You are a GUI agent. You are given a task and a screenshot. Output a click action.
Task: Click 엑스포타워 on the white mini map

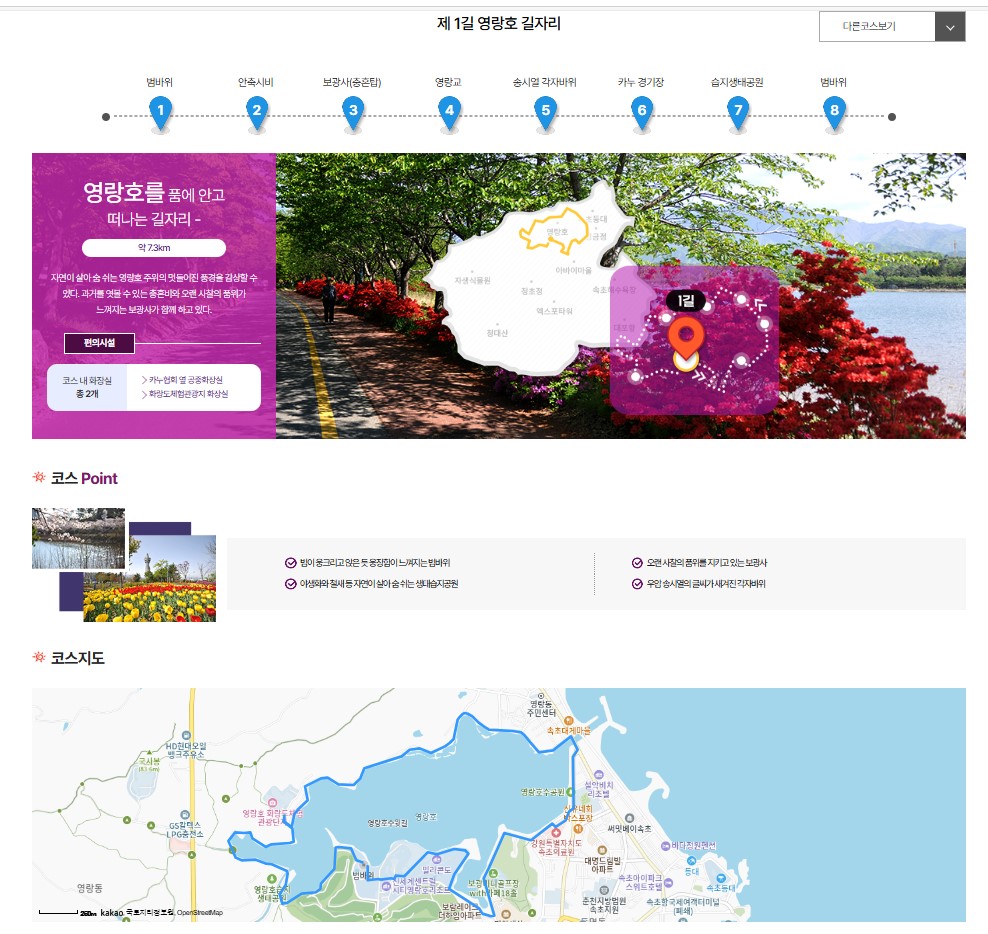554,311
